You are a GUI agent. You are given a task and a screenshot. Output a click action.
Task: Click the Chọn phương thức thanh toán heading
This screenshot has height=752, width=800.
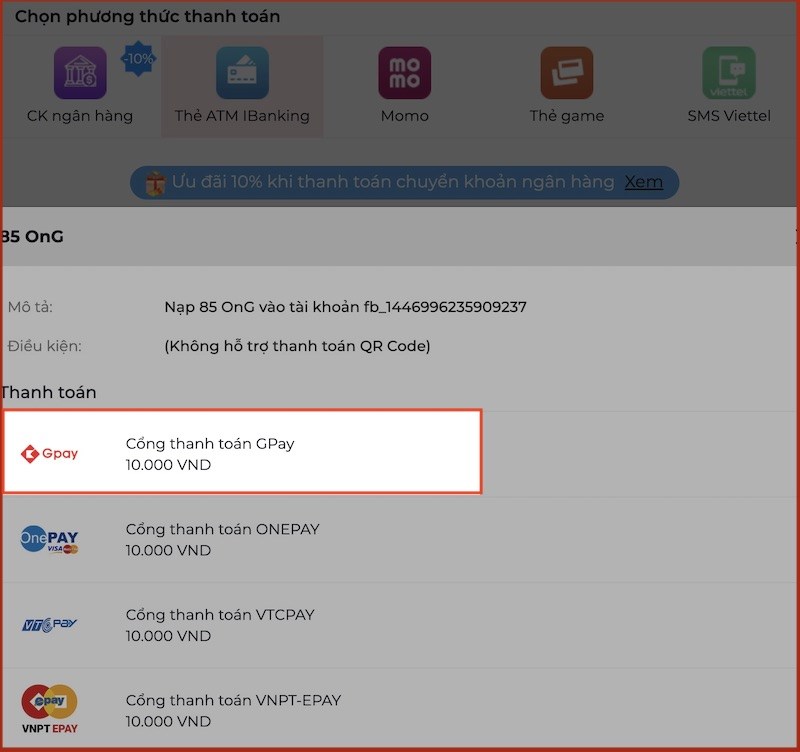[x=147, y=17]
